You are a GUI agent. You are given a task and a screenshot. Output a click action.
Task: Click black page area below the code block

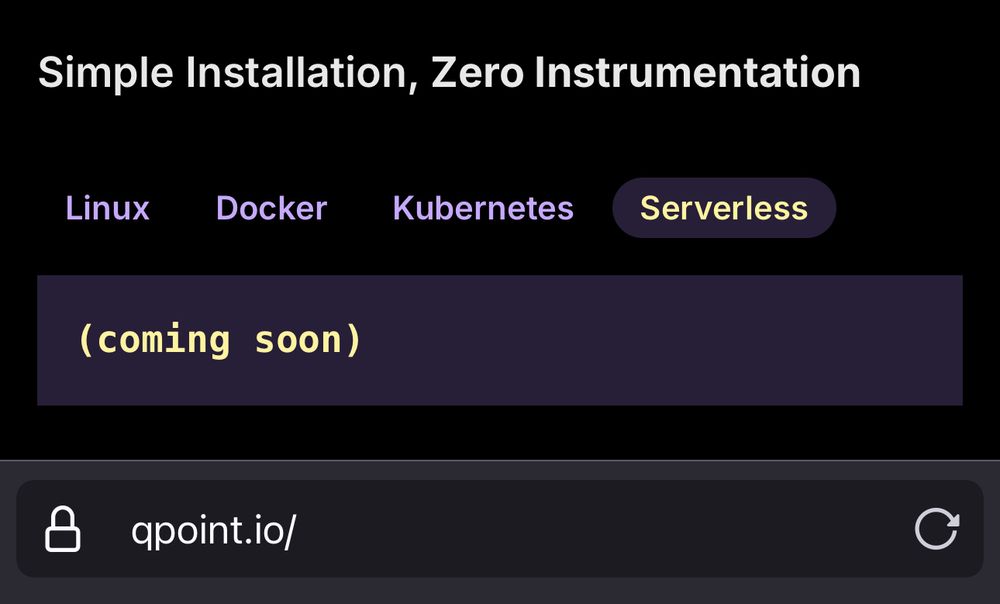click(500, 432)
